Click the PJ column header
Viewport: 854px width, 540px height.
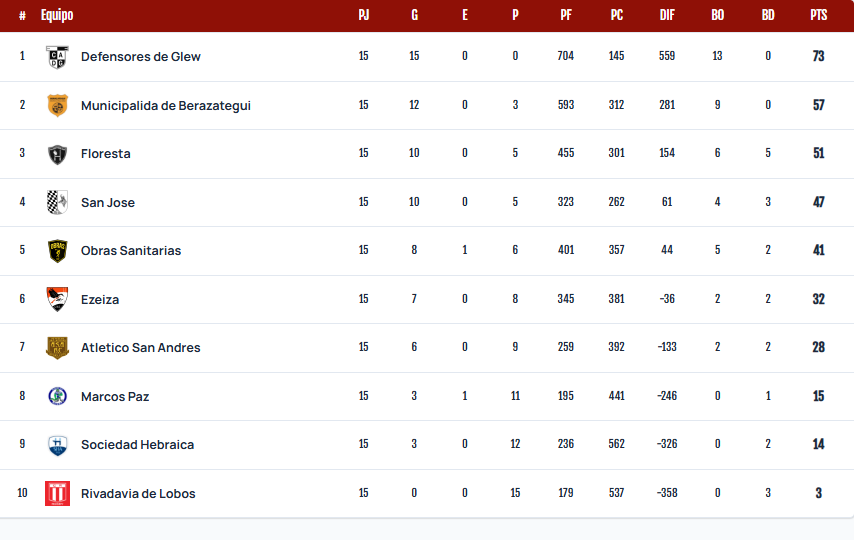click(364, 15)
